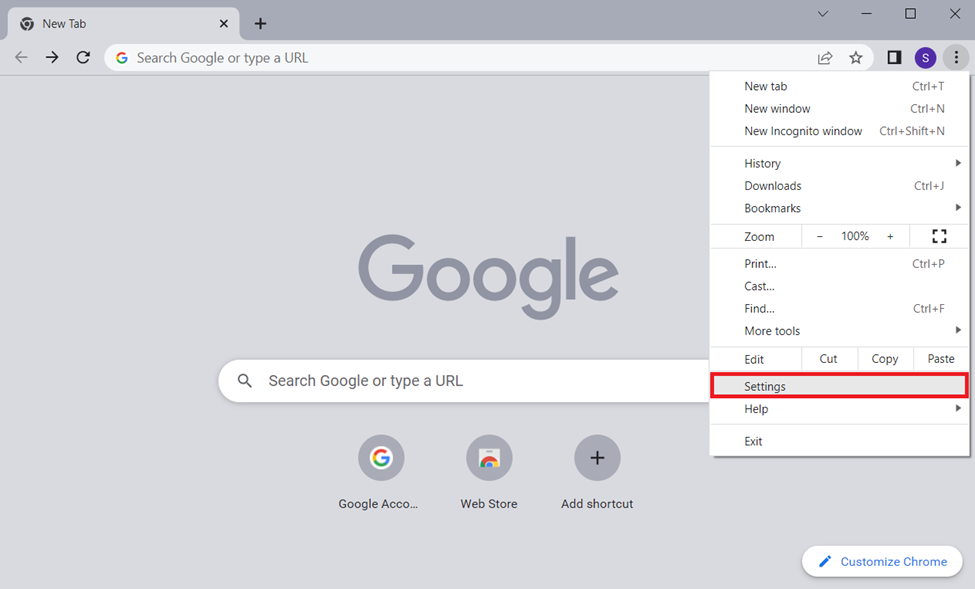
Task: Open the profile avatar S
Action: pyautogui.click(x=925, y=58)
